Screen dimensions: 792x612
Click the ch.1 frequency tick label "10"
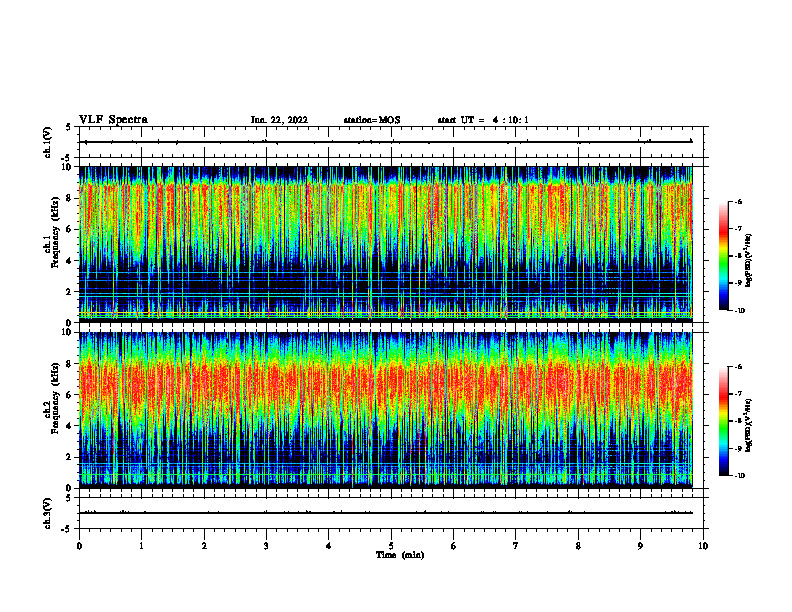click(68, 167)
